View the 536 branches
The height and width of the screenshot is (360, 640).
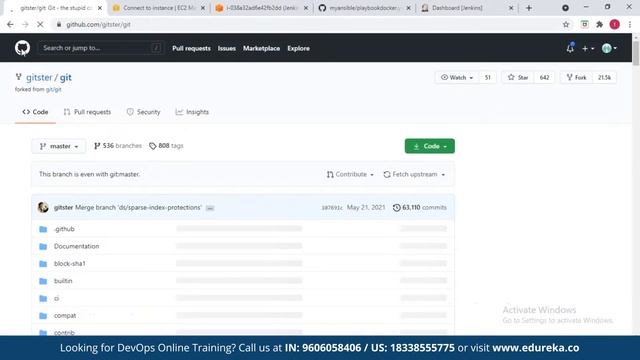coord(118,146)
